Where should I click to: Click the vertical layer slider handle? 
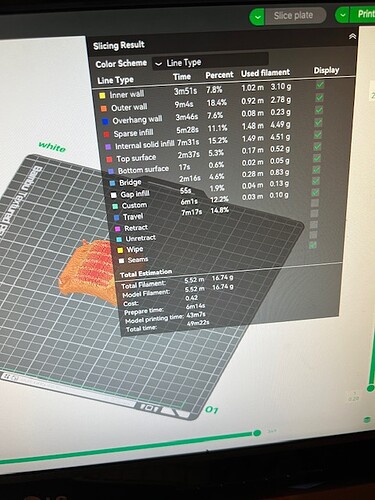tap(370, 388)
